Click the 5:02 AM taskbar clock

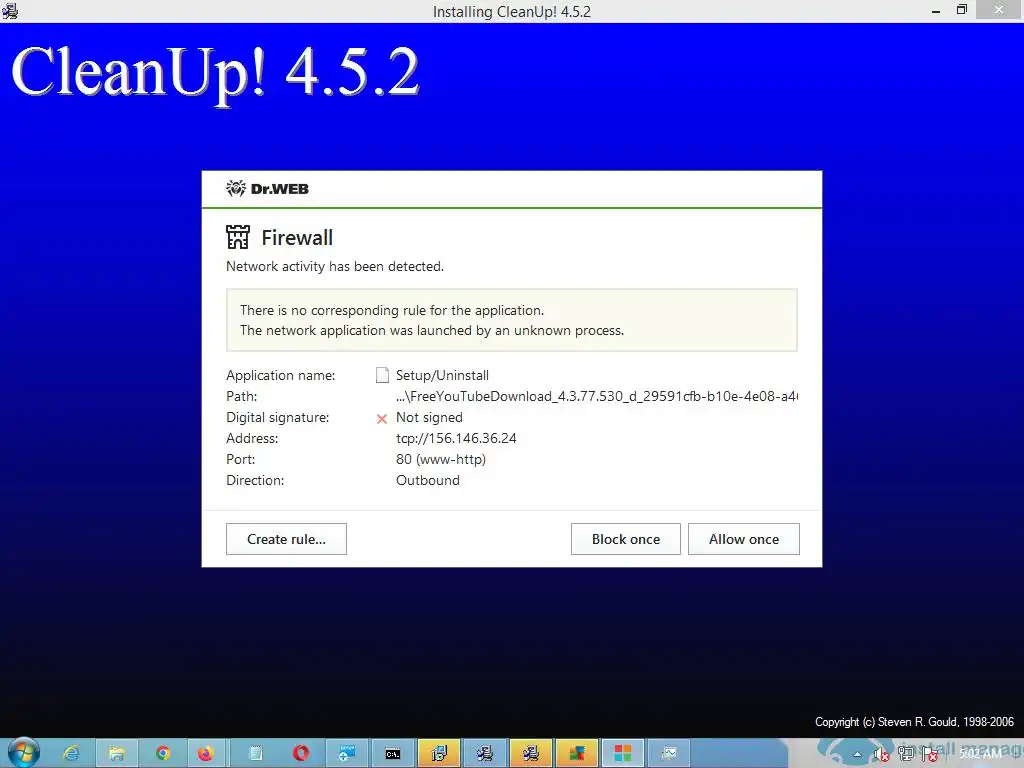[980, 754]
